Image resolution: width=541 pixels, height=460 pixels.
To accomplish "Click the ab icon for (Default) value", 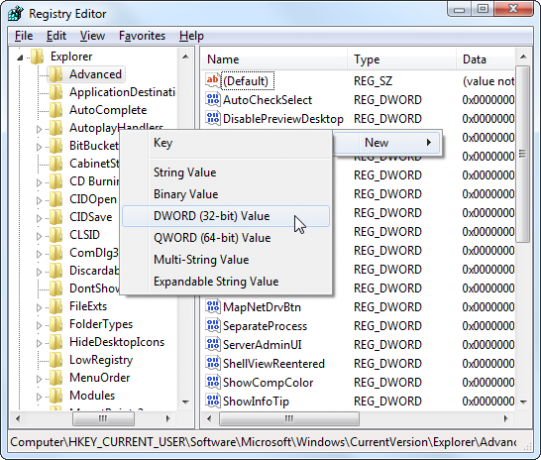I will point(212,80).
